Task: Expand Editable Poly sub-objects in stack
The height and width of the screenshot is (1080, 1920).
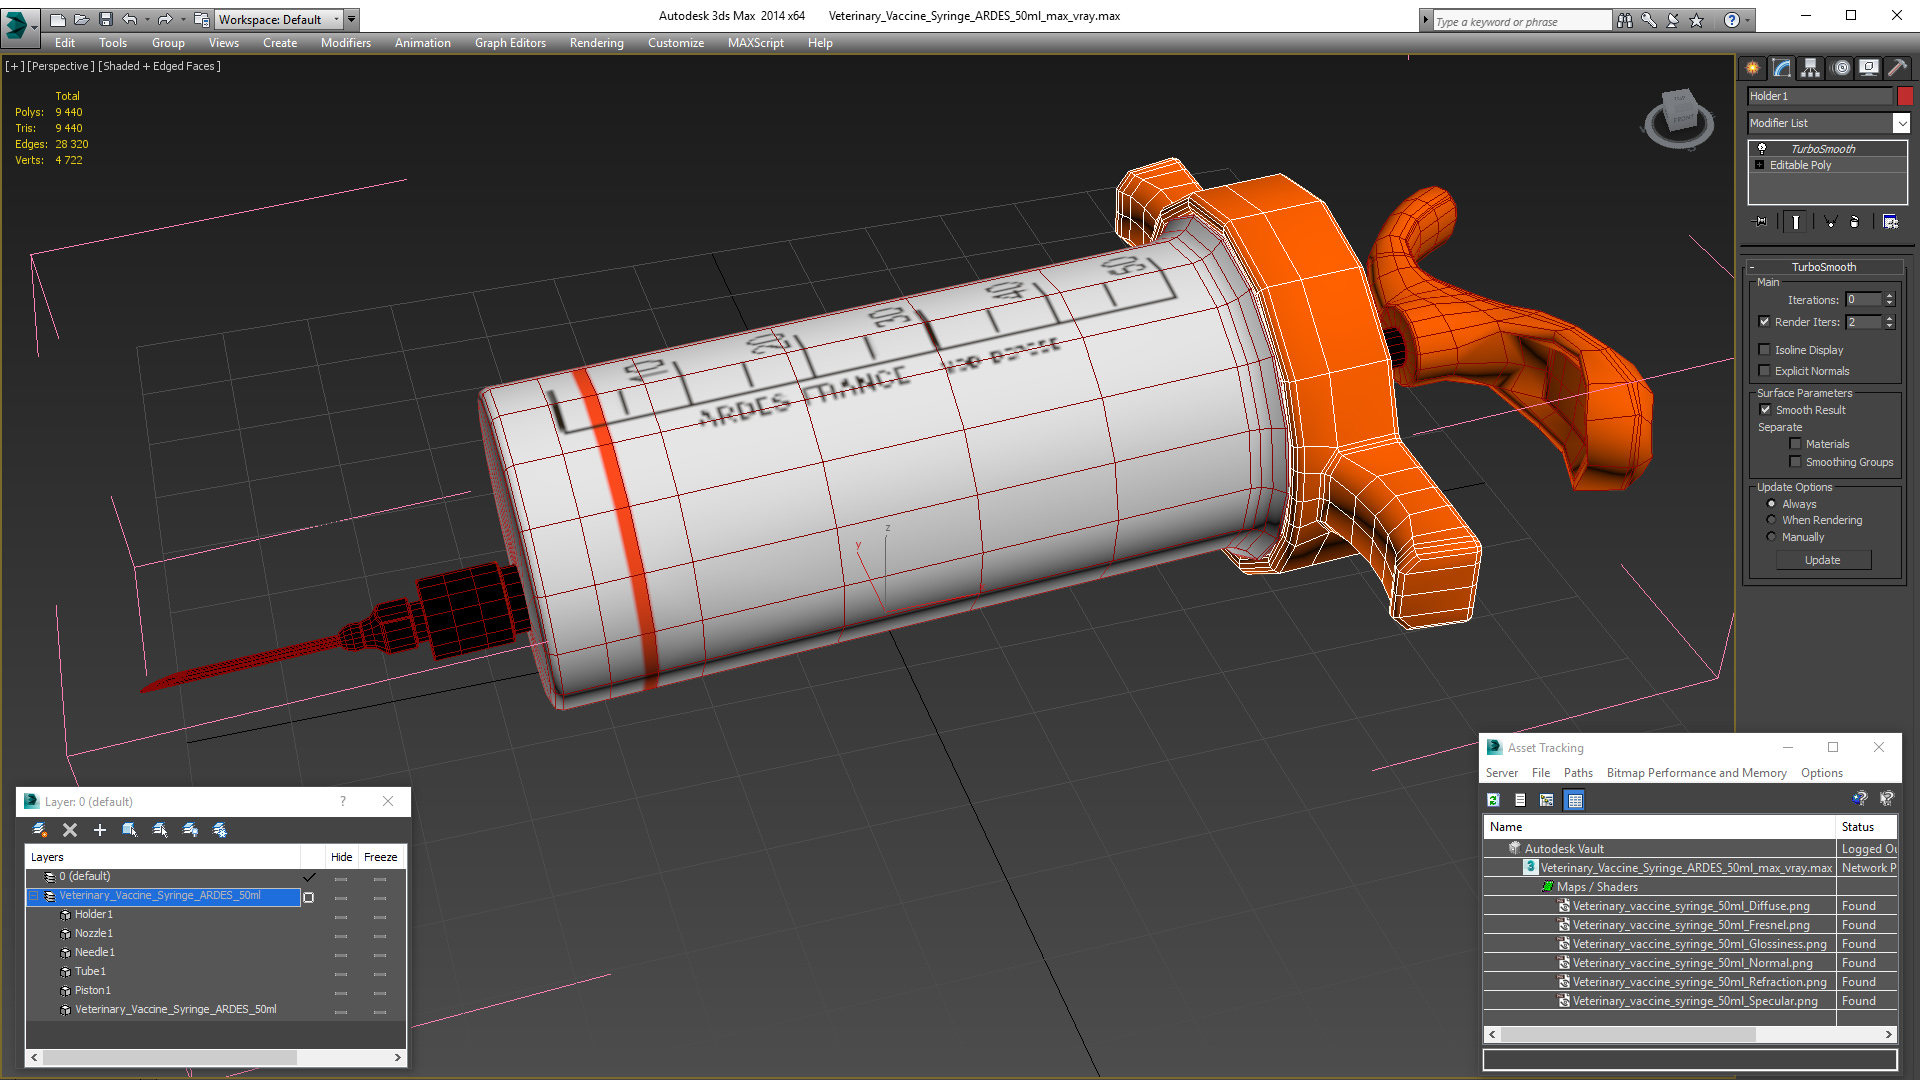Action: pos(1760,165)
